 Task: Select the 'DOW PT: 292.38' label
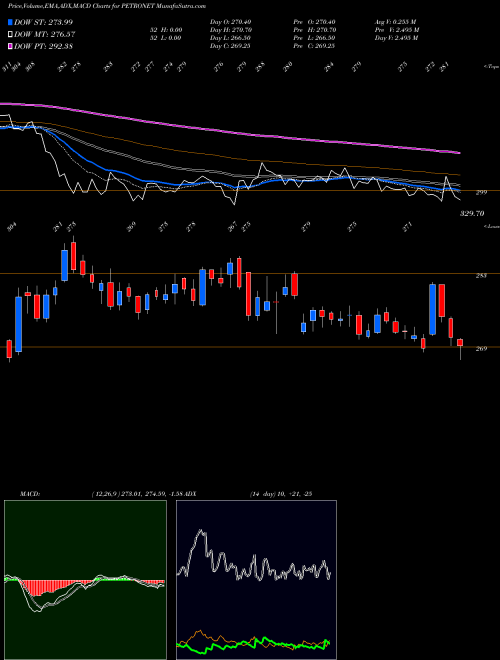coord(44,46)
